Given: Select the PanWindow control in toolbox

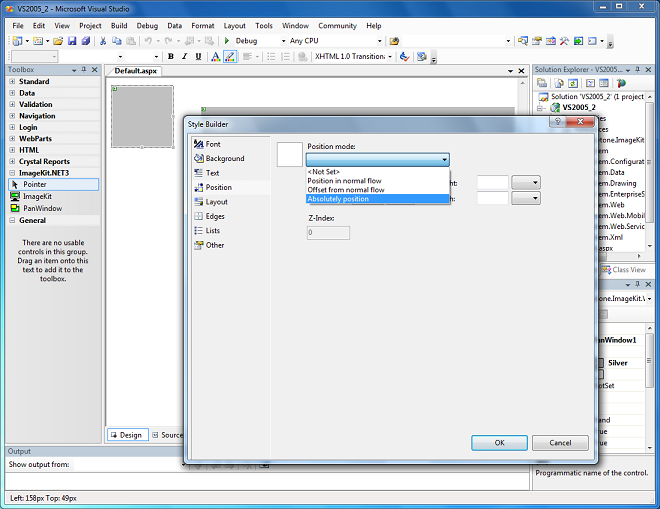Looking at the screenshot, I should coord(53,208).
